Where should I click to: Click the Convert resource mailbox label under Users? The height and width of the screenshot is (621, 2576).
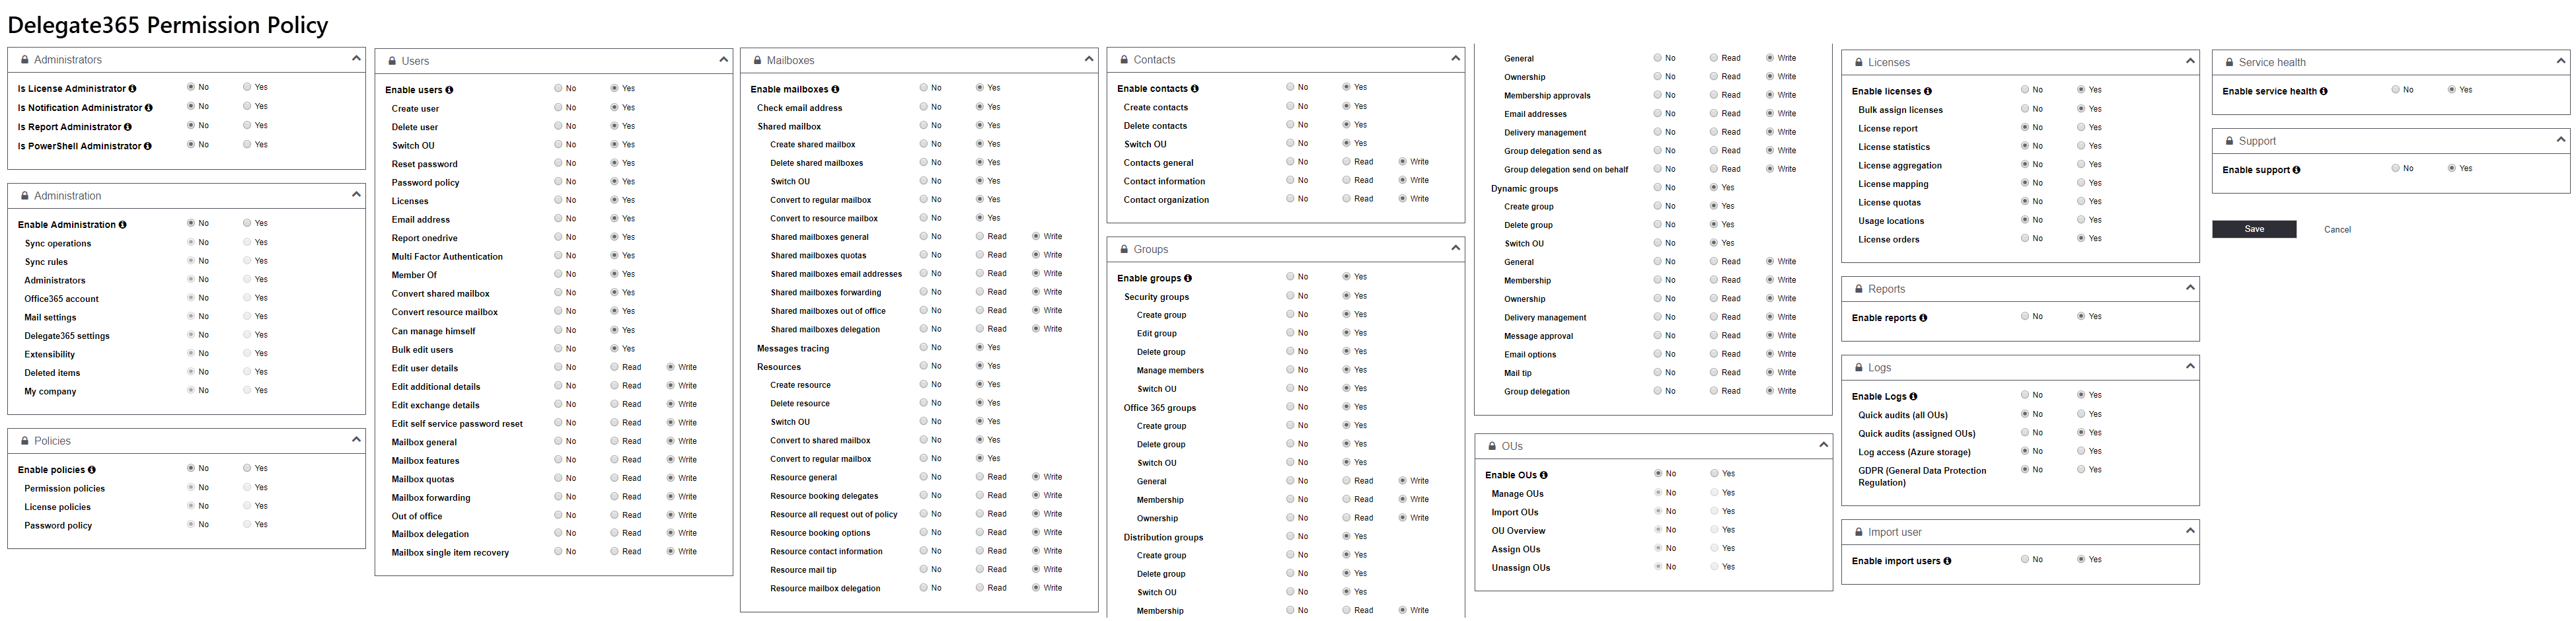[445, 312]
